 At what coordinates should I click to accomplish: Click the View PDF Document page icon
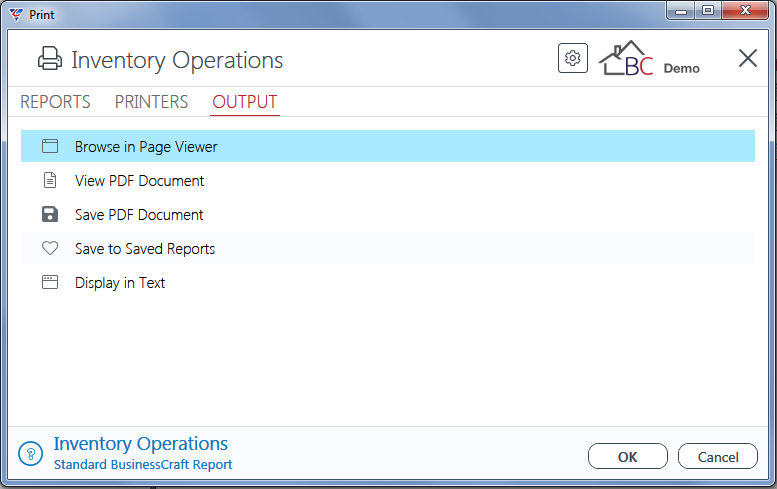(50, 180)
